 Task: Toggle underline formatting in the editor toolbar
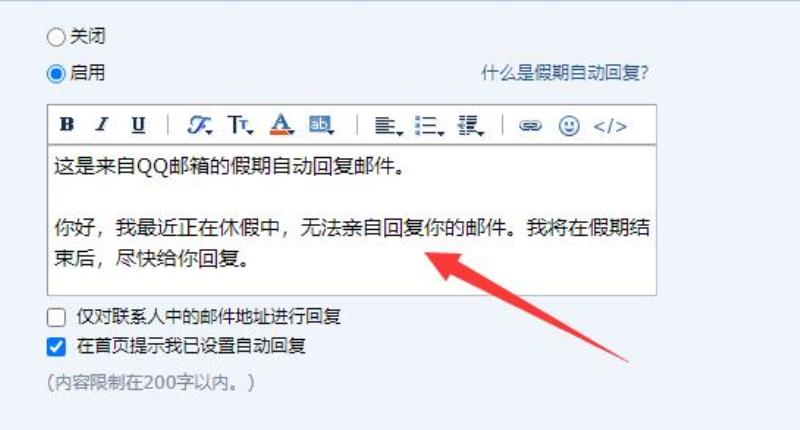(x=138, y=125)
